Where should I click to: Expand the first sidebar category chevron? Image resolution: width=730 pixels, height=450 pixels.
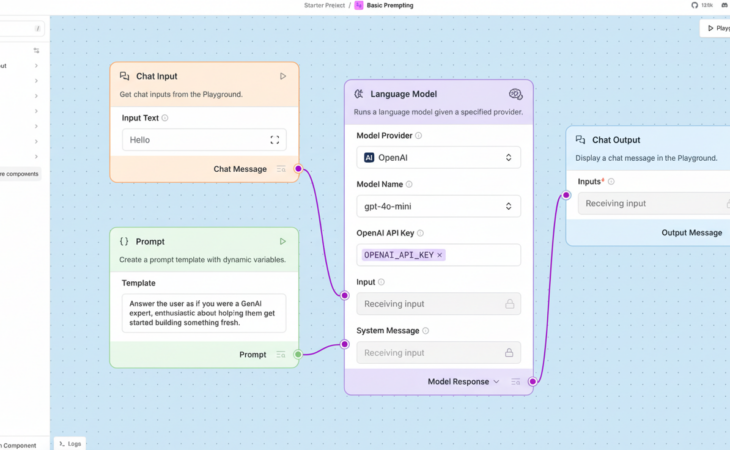[x=37, y=66]
